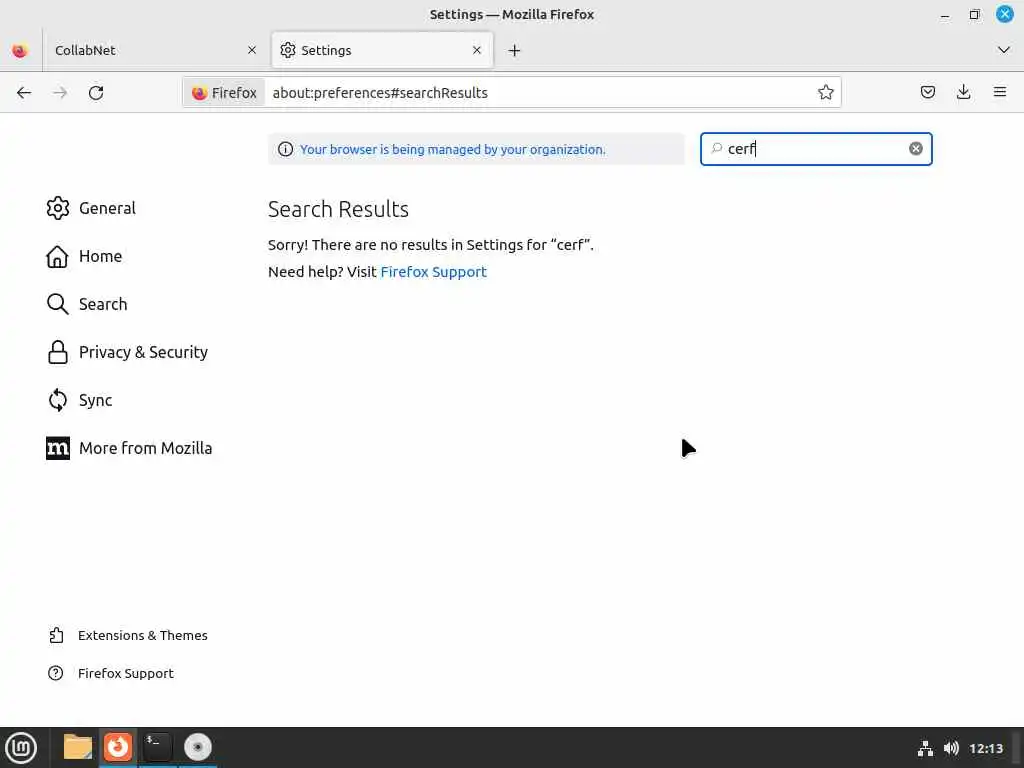
Task: Open the network tray icon
Action: tap(925, 748)
